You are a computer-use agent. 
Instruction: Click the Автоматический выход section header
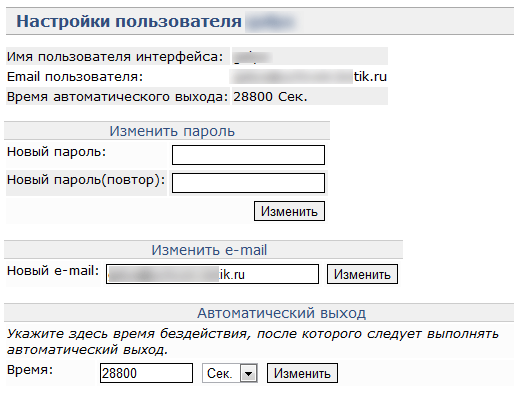coord(282,313)
